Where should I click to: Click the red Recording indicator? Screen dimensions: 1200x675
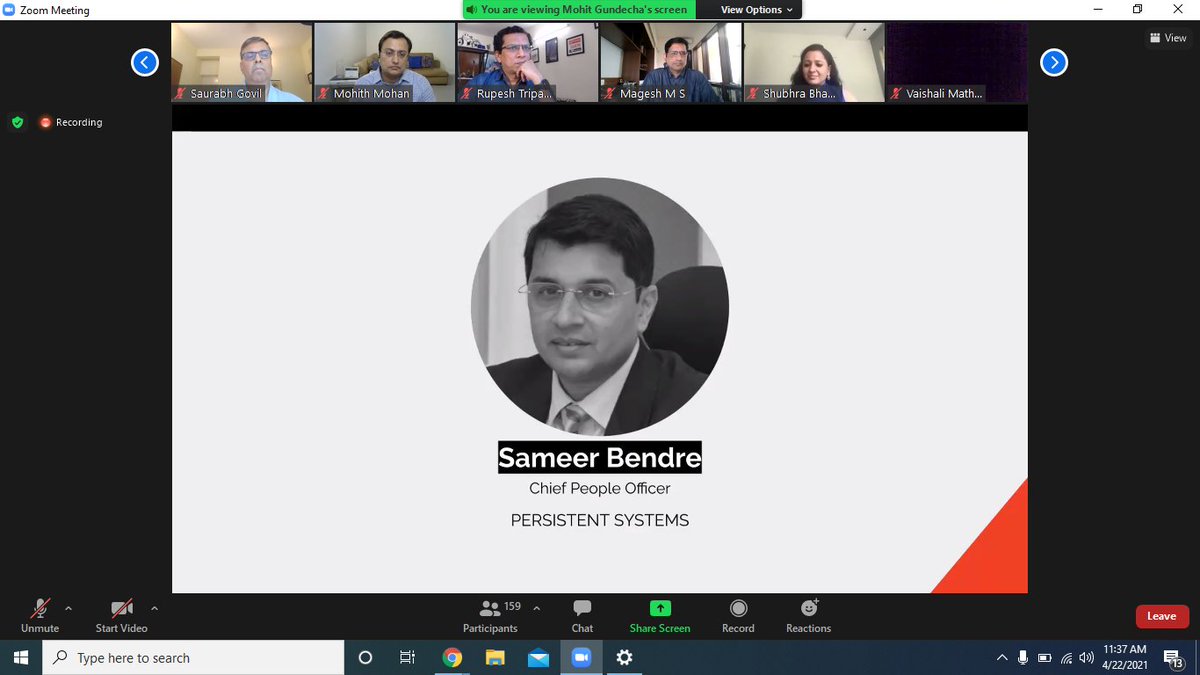click(71, 122)
